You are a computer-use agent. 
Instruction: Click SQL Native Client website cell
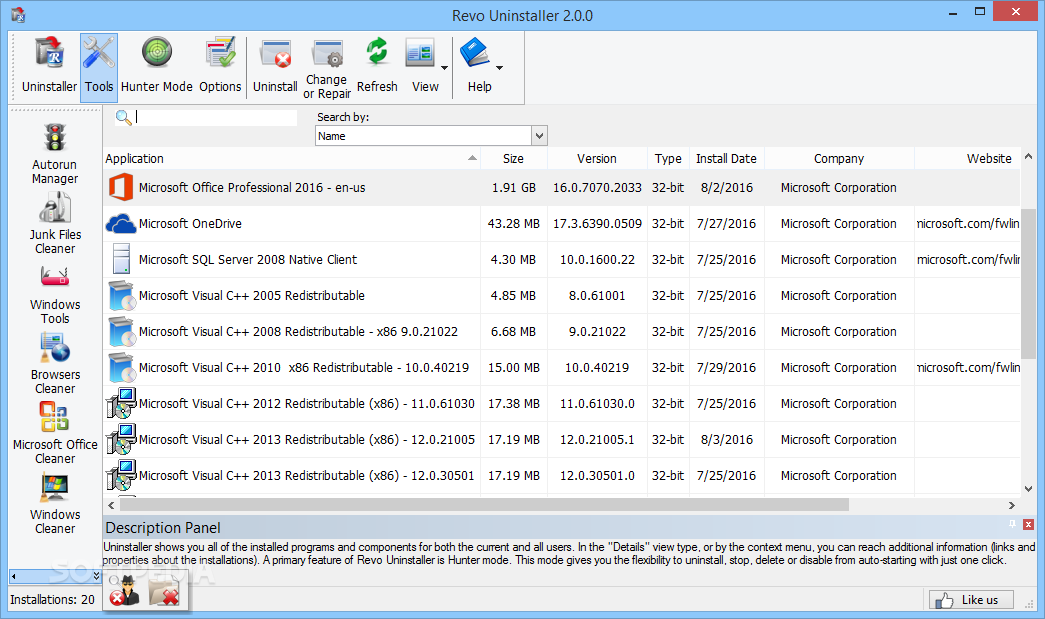[968, 260]
